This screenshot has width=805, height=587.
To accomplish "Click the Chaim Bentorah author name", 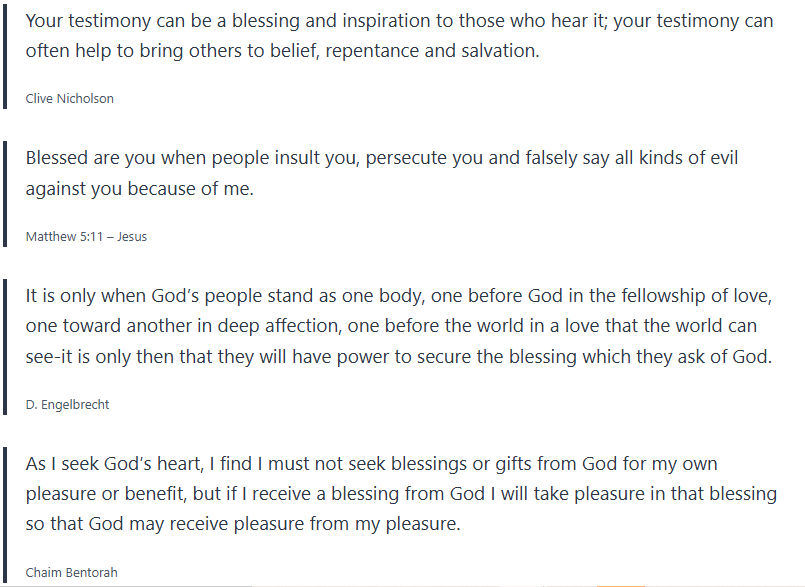I will pos(69,572).
